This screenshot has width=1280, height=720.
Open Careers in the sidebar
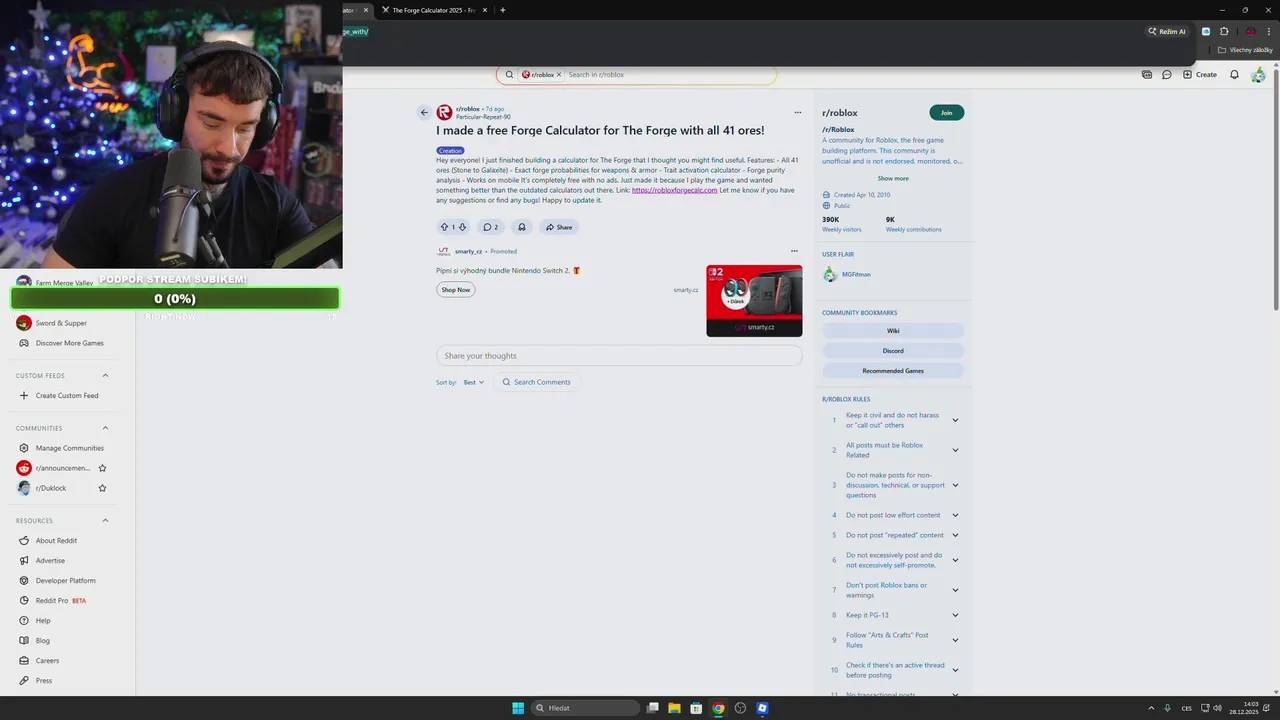47,661
